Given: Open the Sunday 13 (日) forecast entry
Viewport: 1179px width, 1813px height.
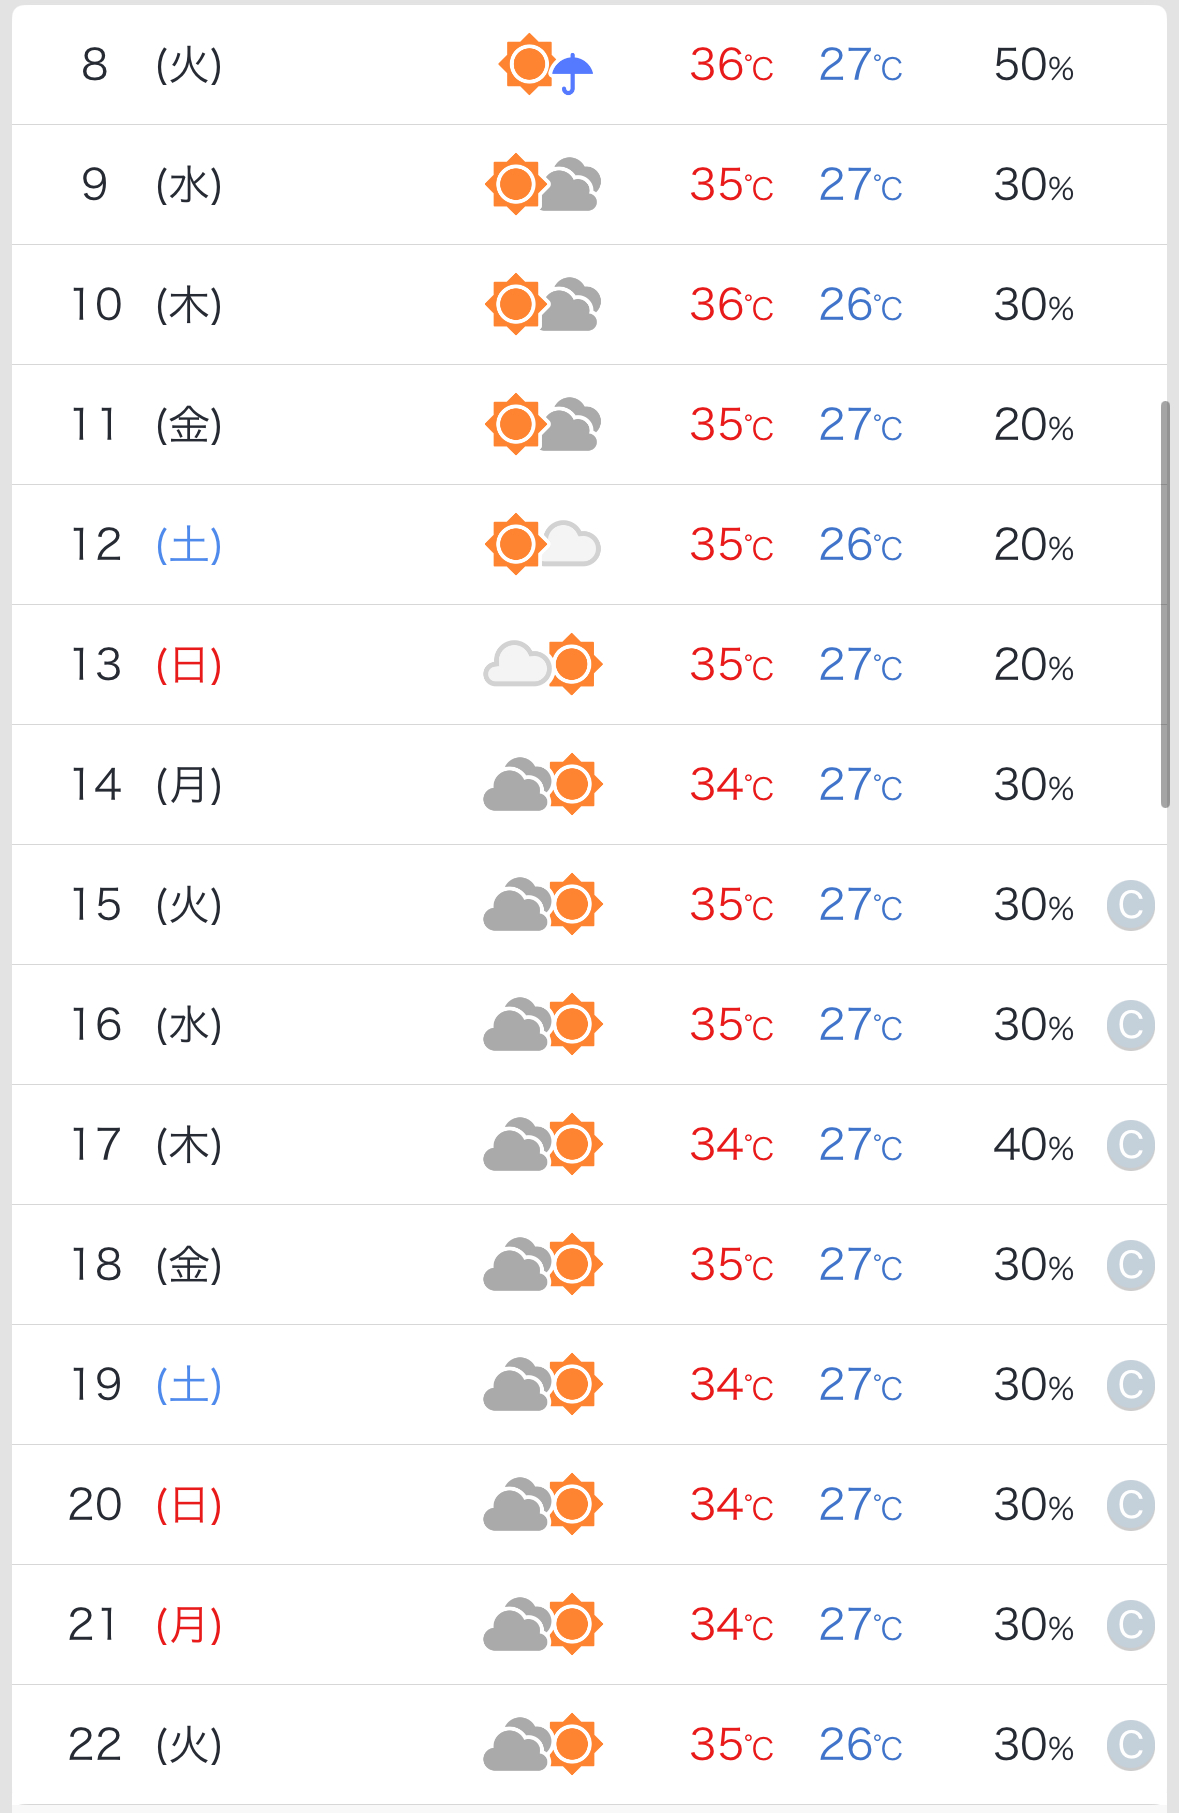Looking at the screenshot, I should pos(589,665).
